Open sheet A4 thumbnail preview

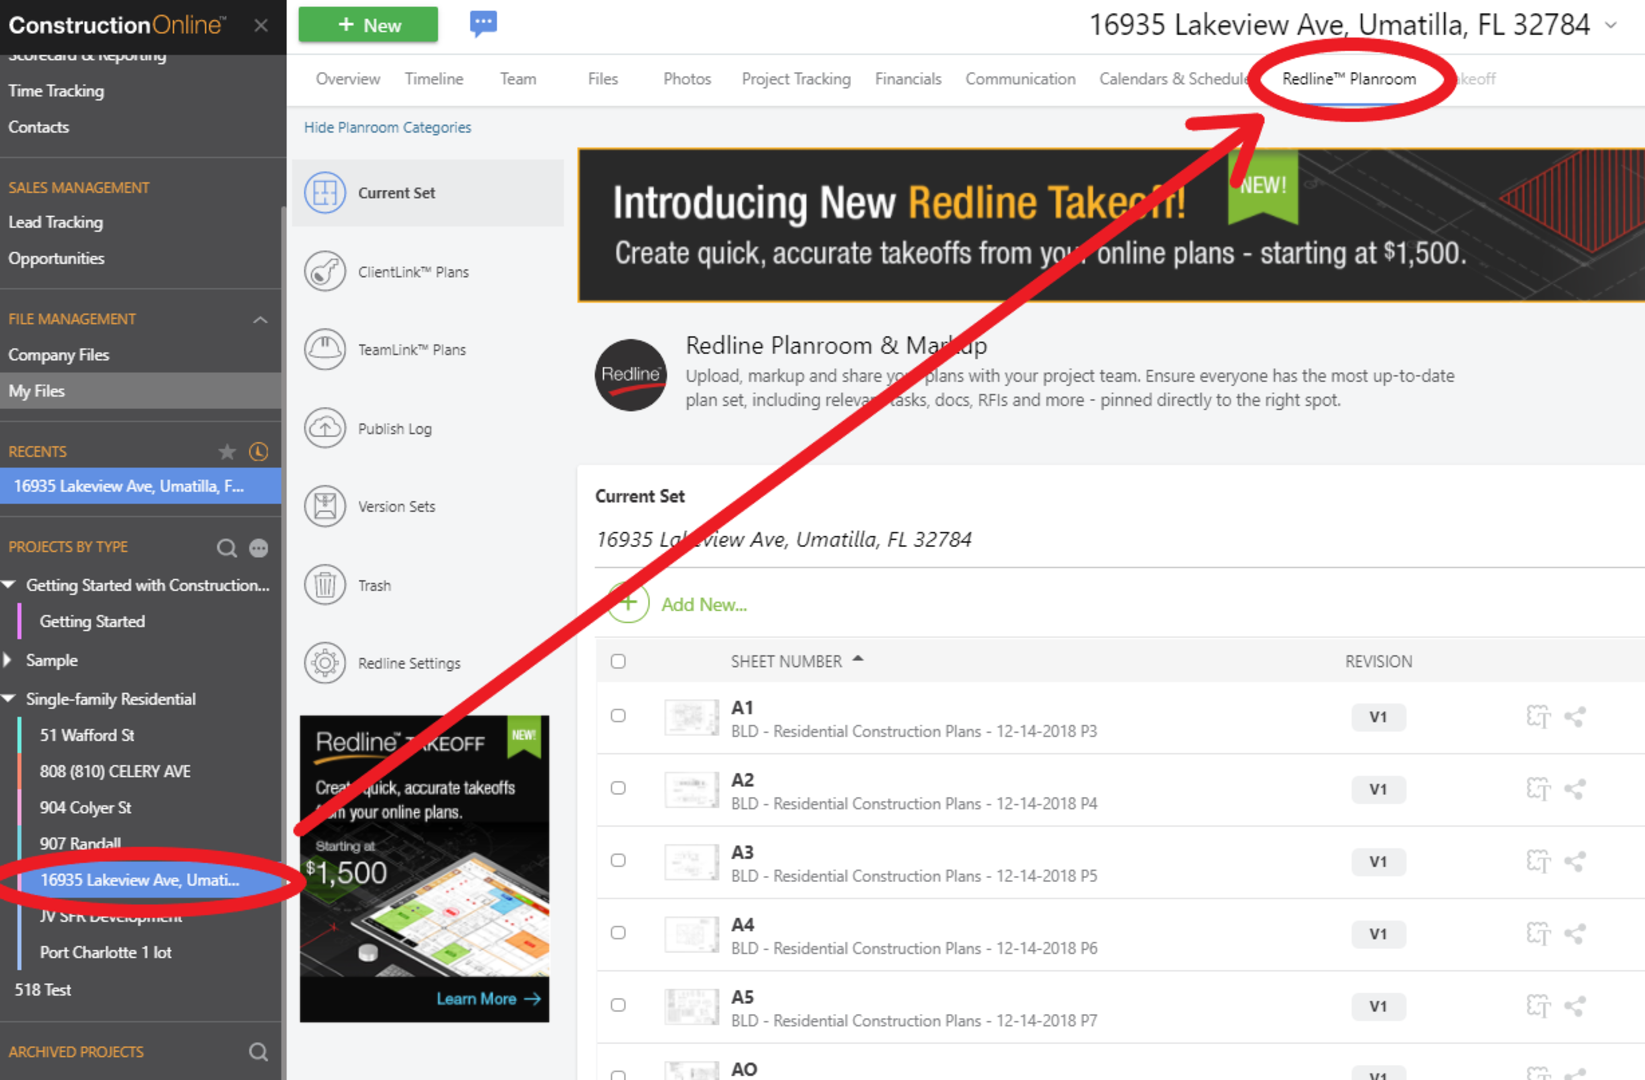[x=691, y=935]
